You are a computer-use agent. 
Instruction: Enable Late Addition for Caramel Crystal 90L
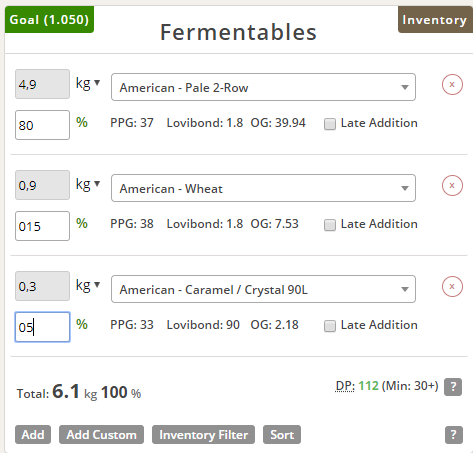(x=330, y=326)
